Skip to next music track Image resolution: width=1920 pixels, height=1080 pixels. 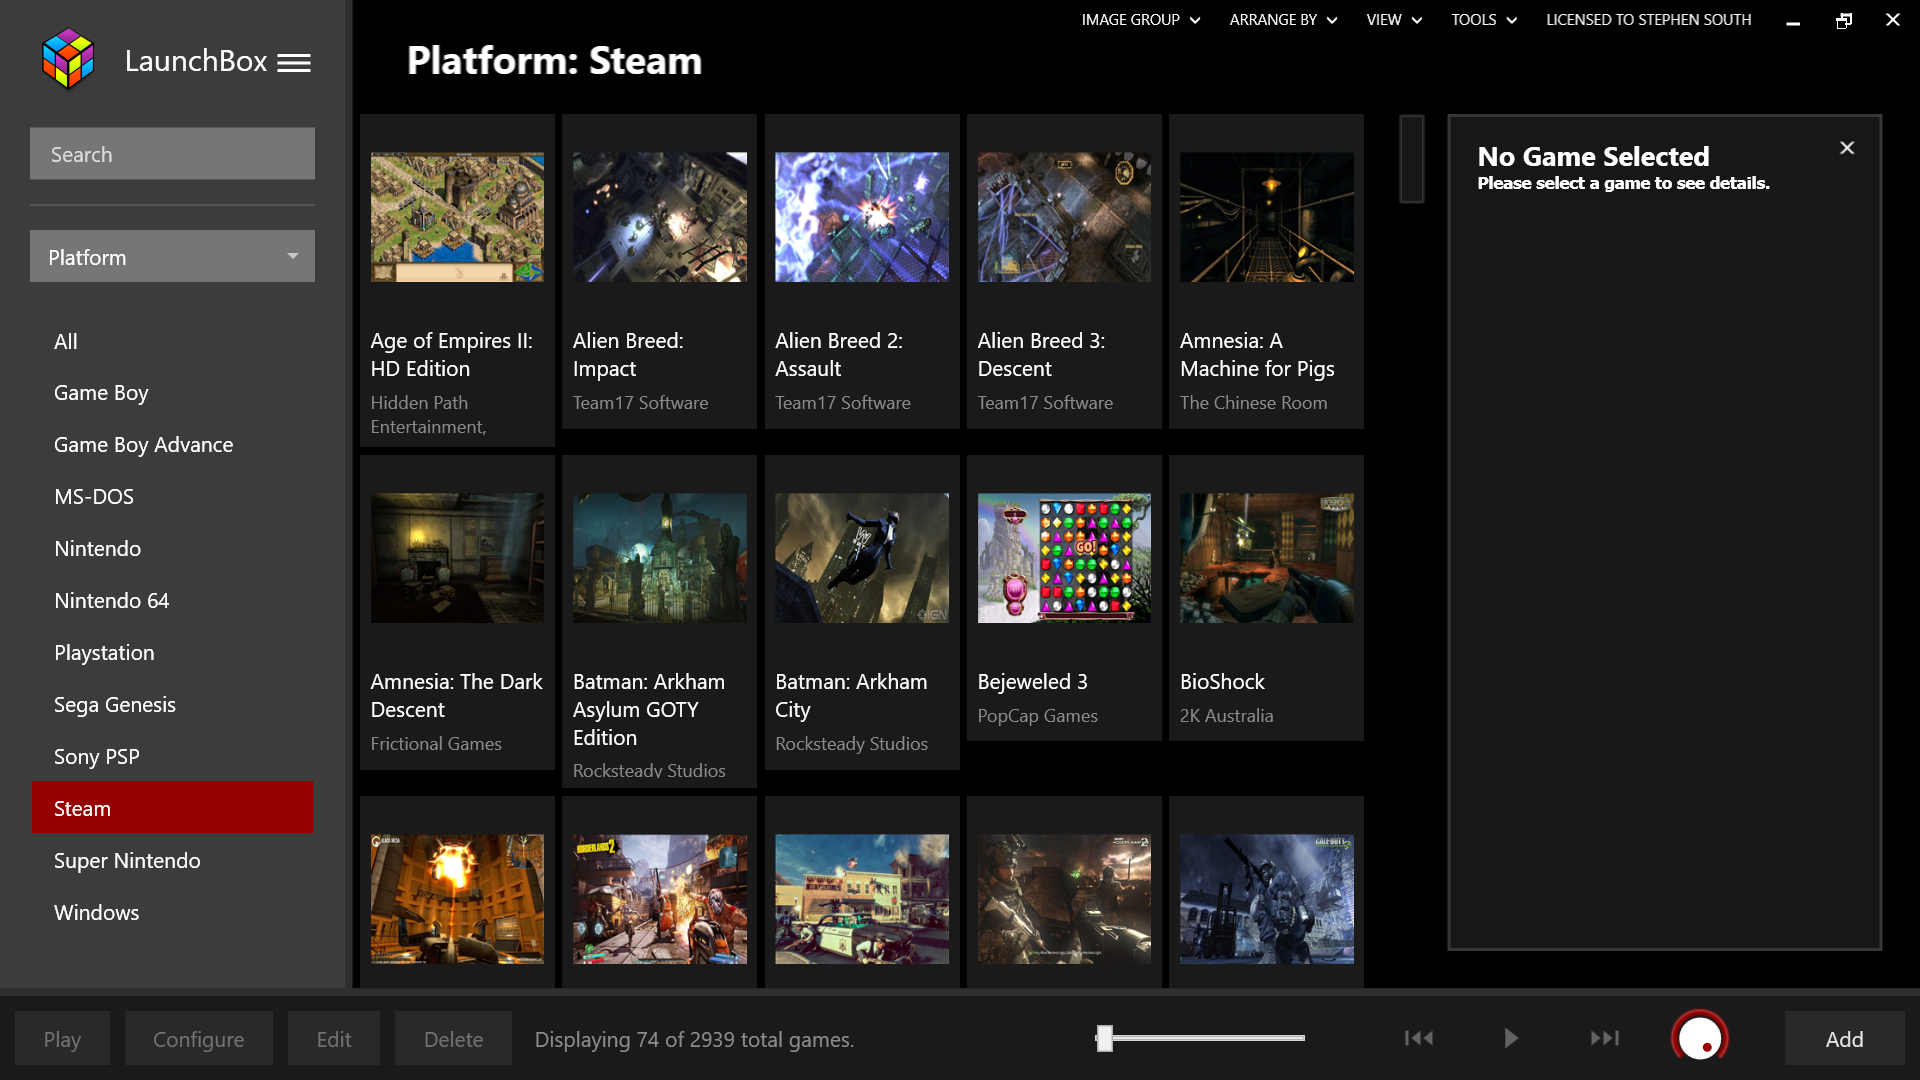coord(1605,1038)
